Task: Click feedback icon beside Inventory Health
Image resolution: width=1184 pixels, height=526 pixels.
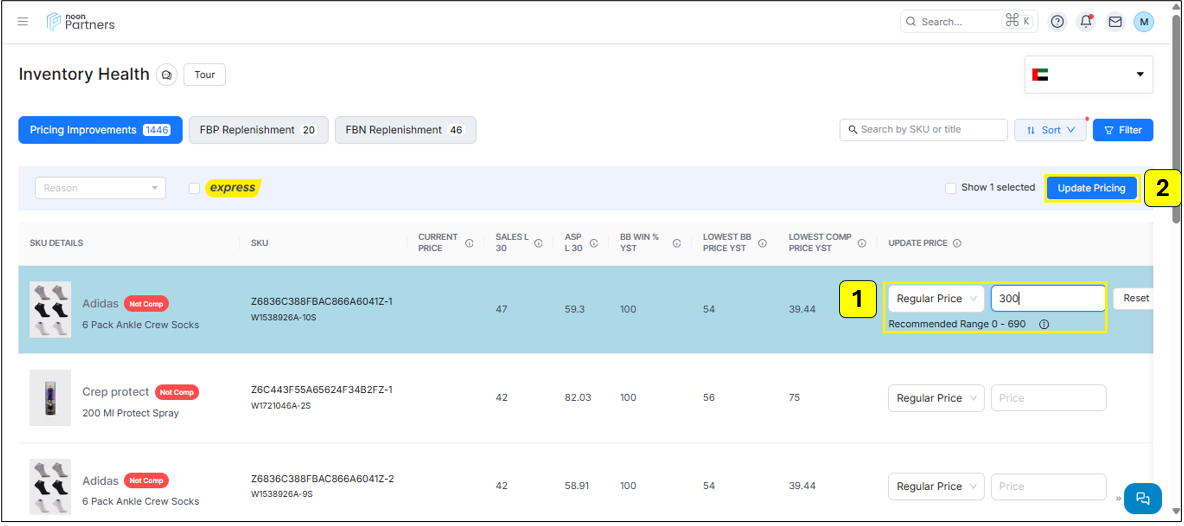Action: click(167, 75)
